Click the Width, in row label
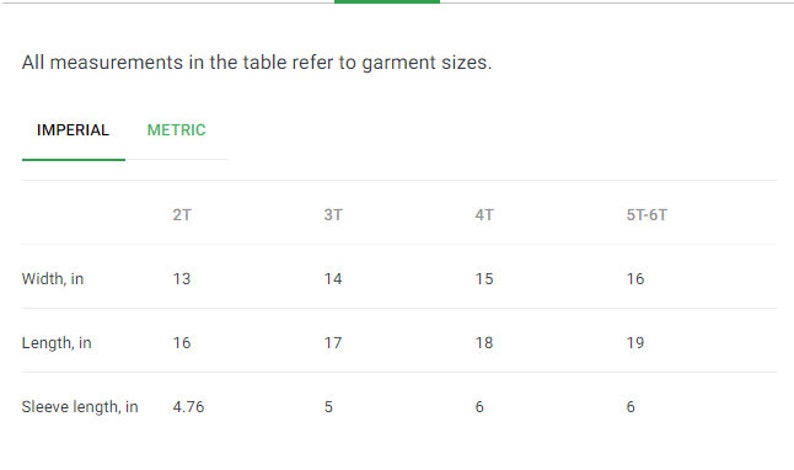The width and height of the screenshot is (794, 470). click(53, 279)
